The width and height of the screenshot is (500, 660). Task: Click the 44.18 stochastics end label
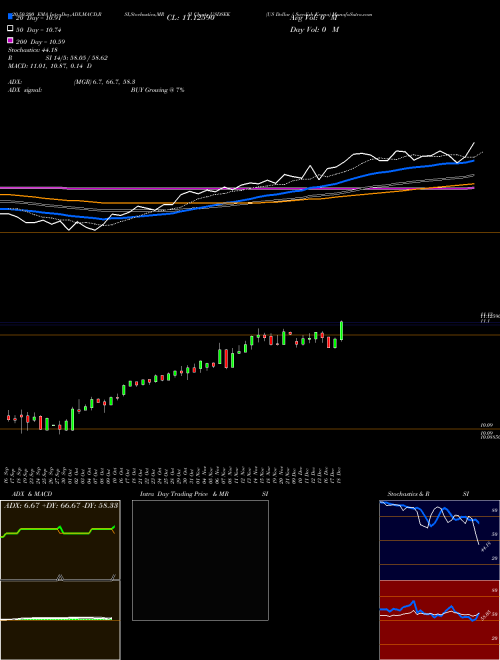485,546
